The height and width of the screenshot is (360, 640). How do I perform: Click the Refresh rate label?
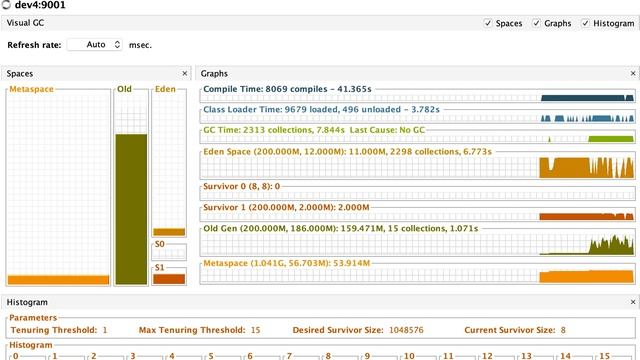point(34,45)
